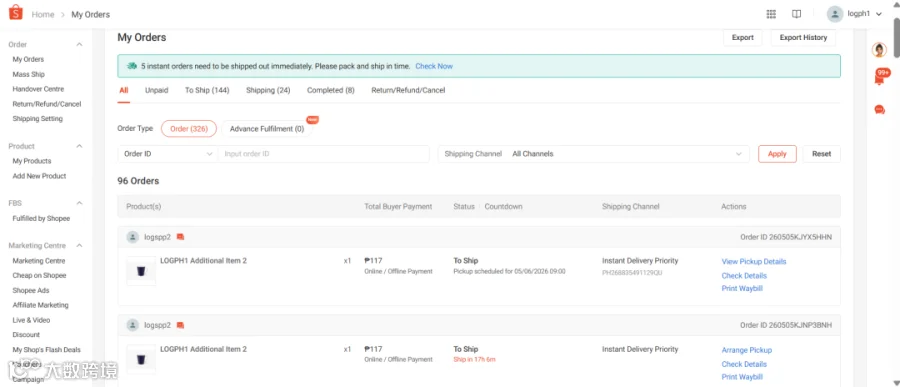Open Cheap on Shopee in sidebar
The height and width of the screenshot is (387, 900).
pyautogui.click(x=40, y=276)
